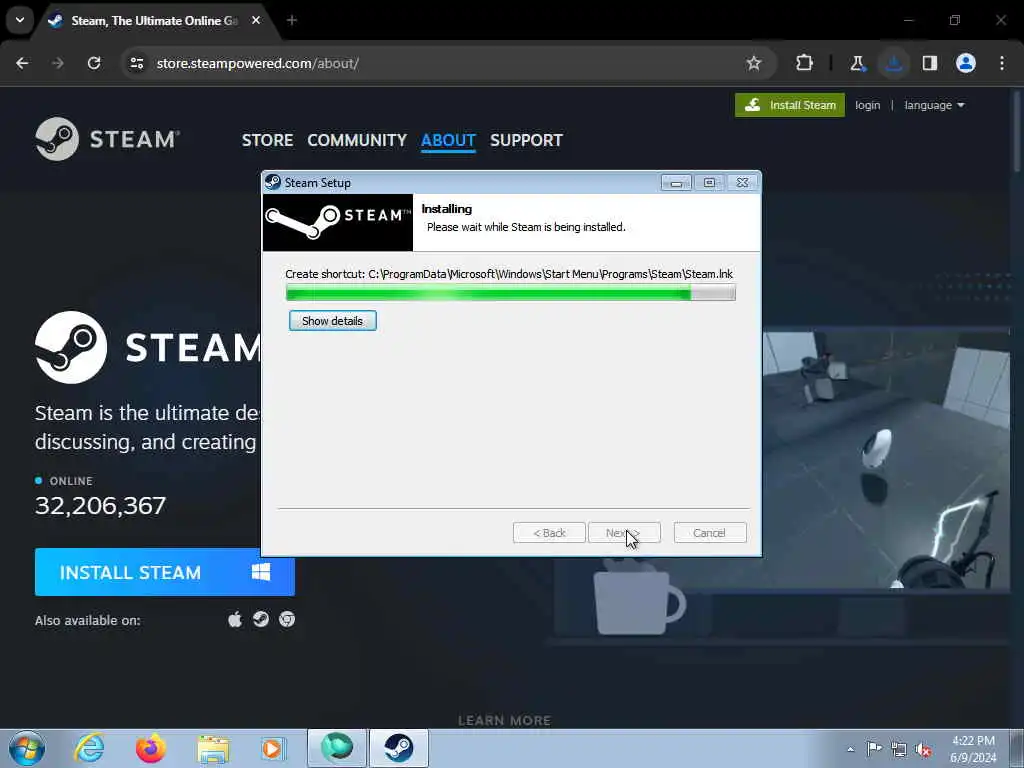Show hidden tray icons arrow

[x=850, y=749]
